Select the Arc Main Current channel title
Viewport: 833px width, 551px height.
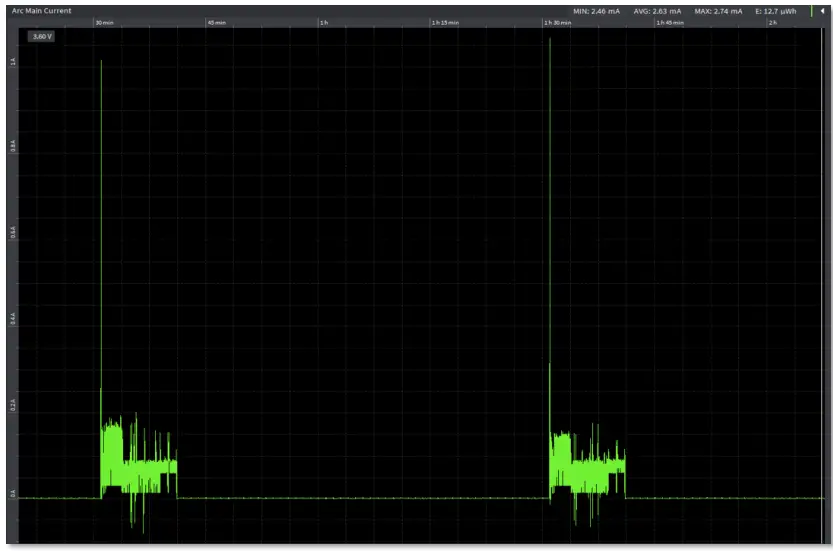tap(42, 11)
